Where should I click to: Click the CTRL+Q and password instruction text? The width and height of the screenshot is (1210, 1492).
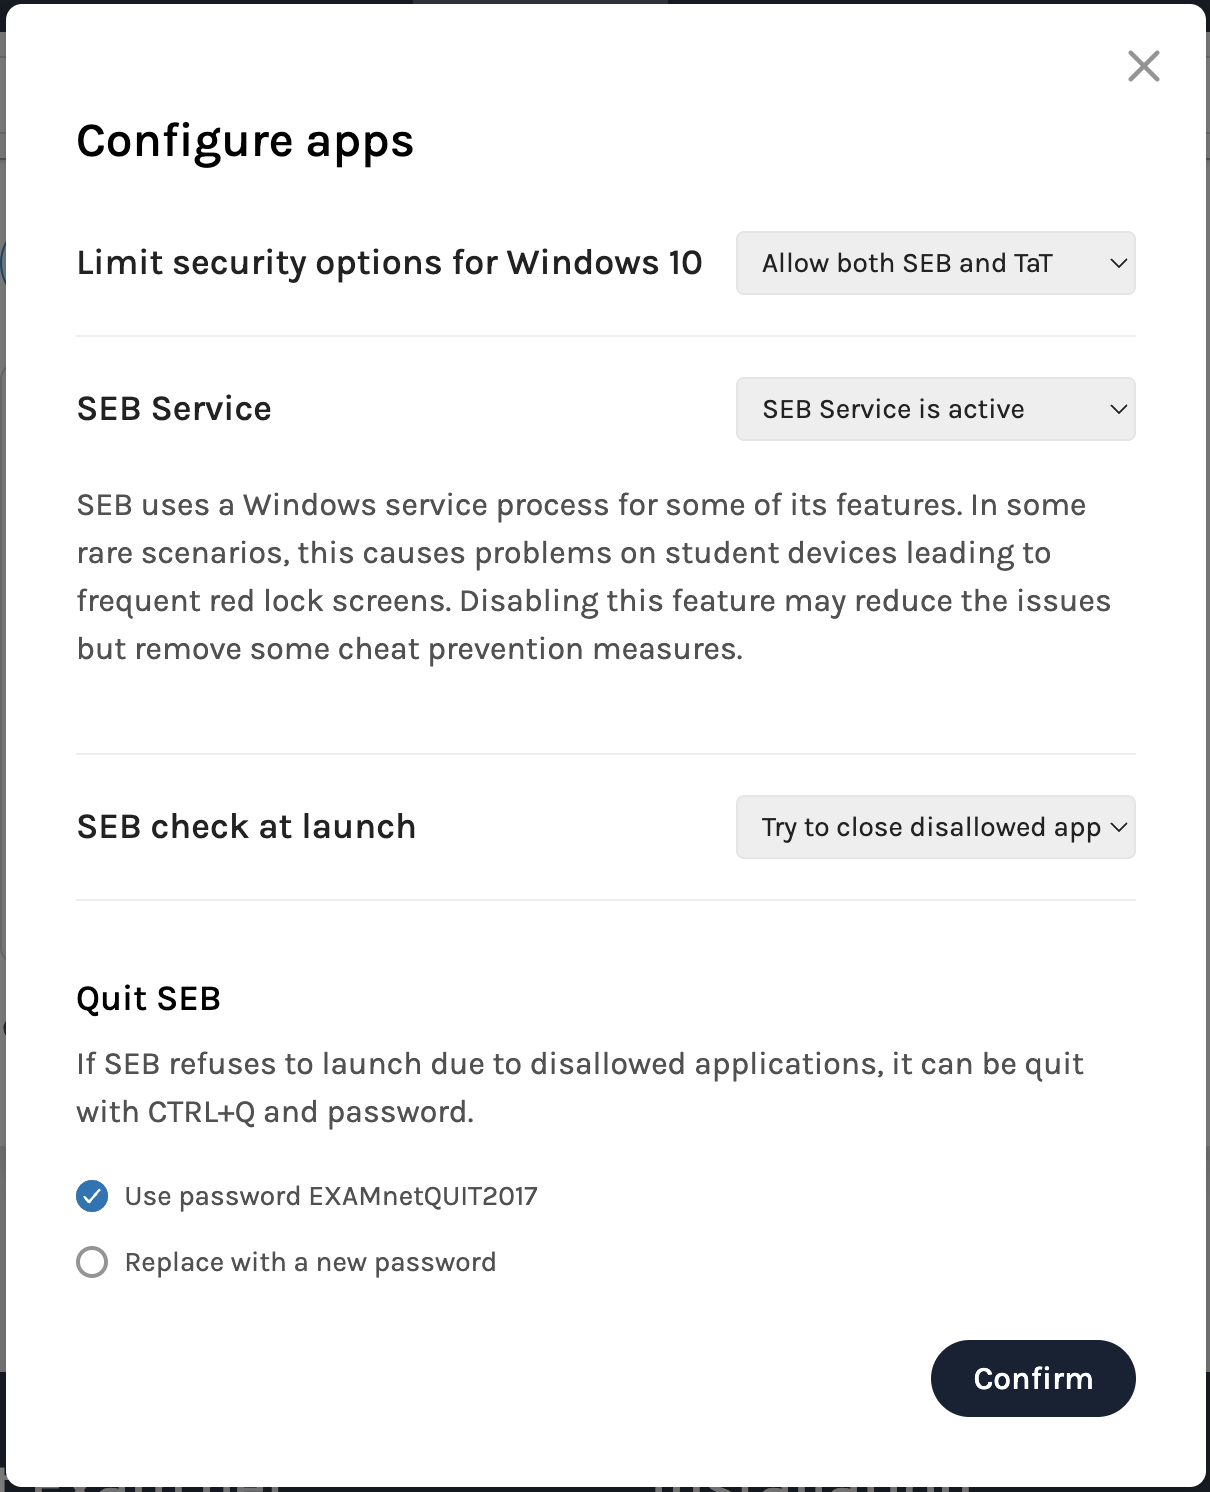click(580, 1088)
